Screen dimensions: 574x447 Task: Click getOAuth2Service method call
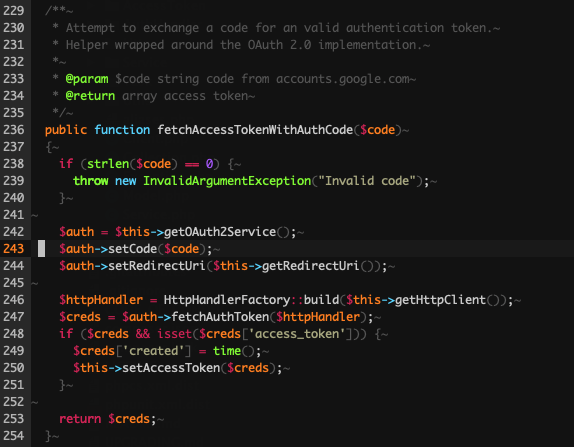pyautogui.click(x=220, y=232)
